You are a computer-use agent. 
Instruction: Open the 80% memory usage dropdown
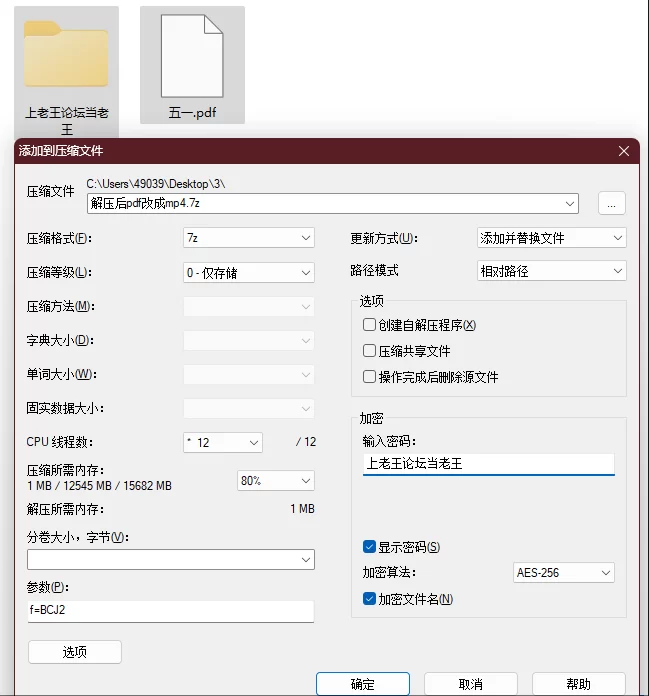(276, 481)
